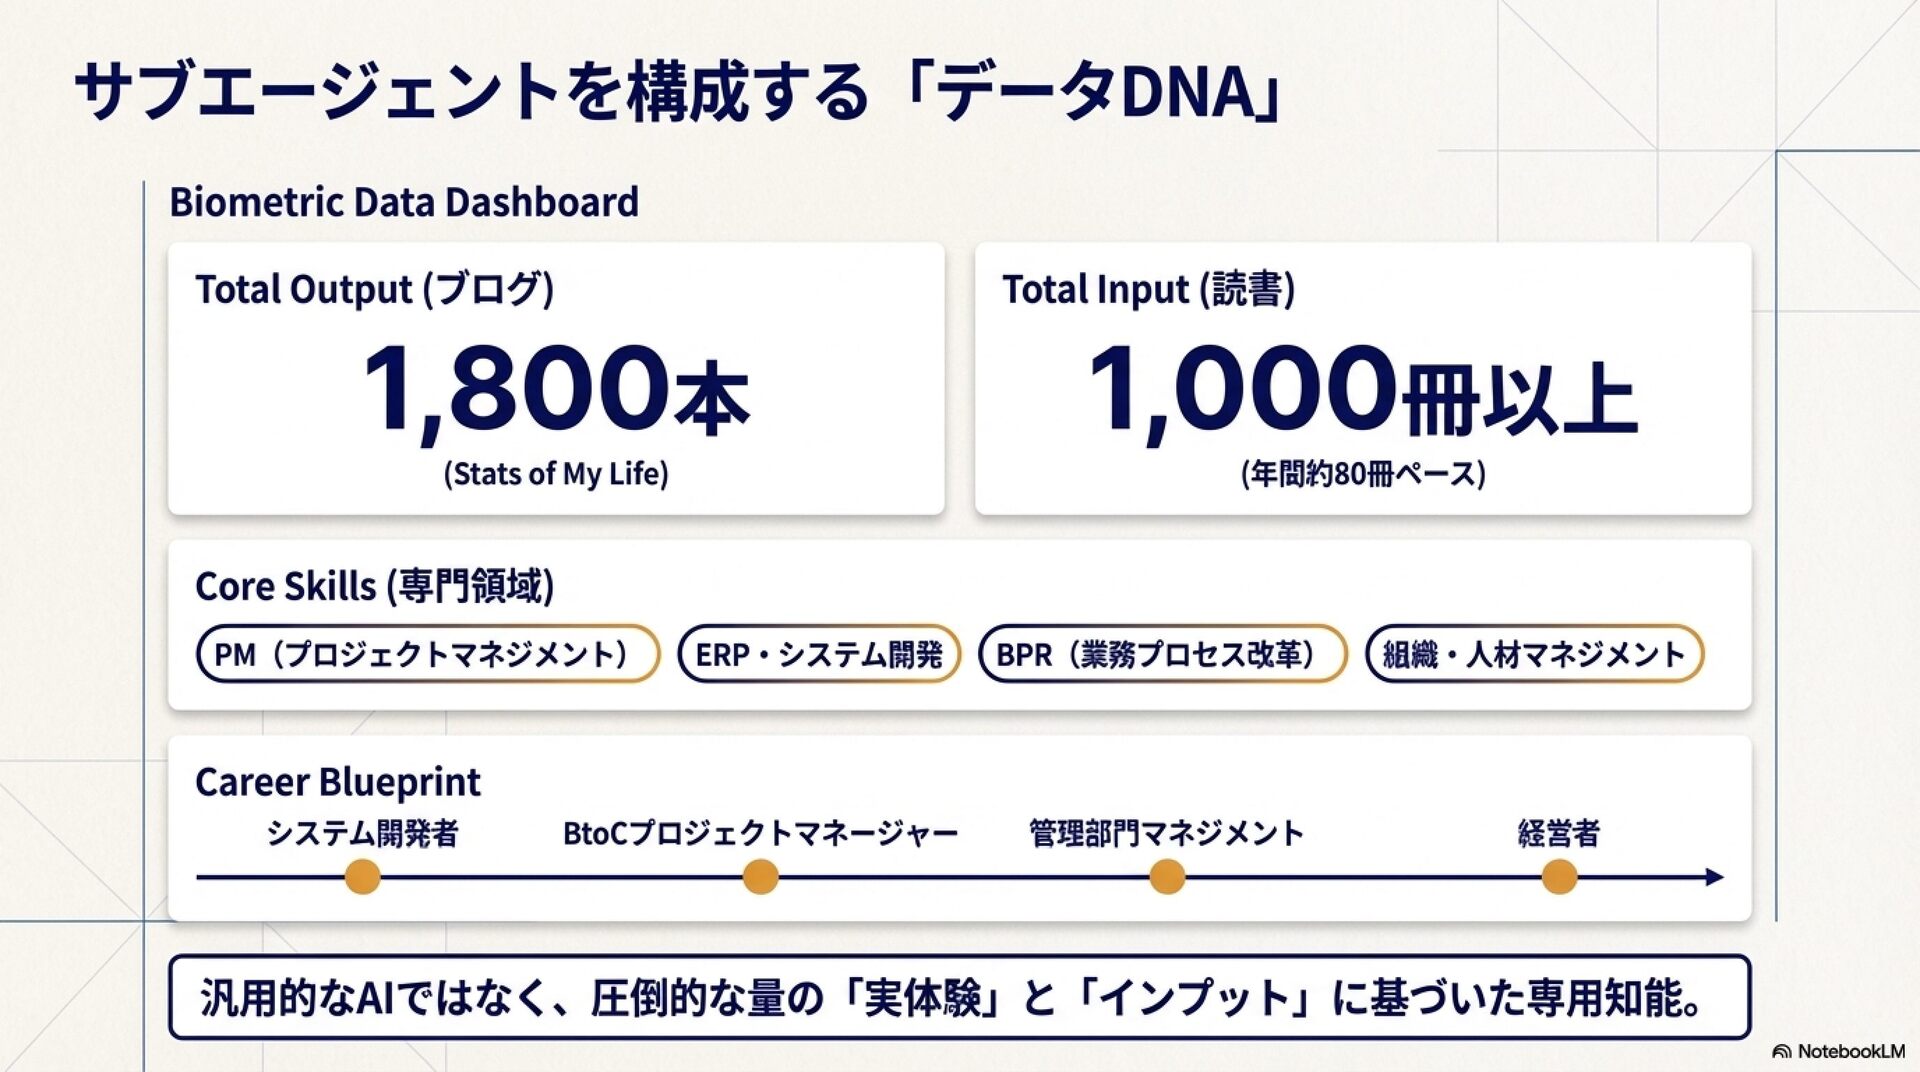Click the bottom summary box about 専用知能
This screenshot has width=1920, height=1072.
point(960,997)
